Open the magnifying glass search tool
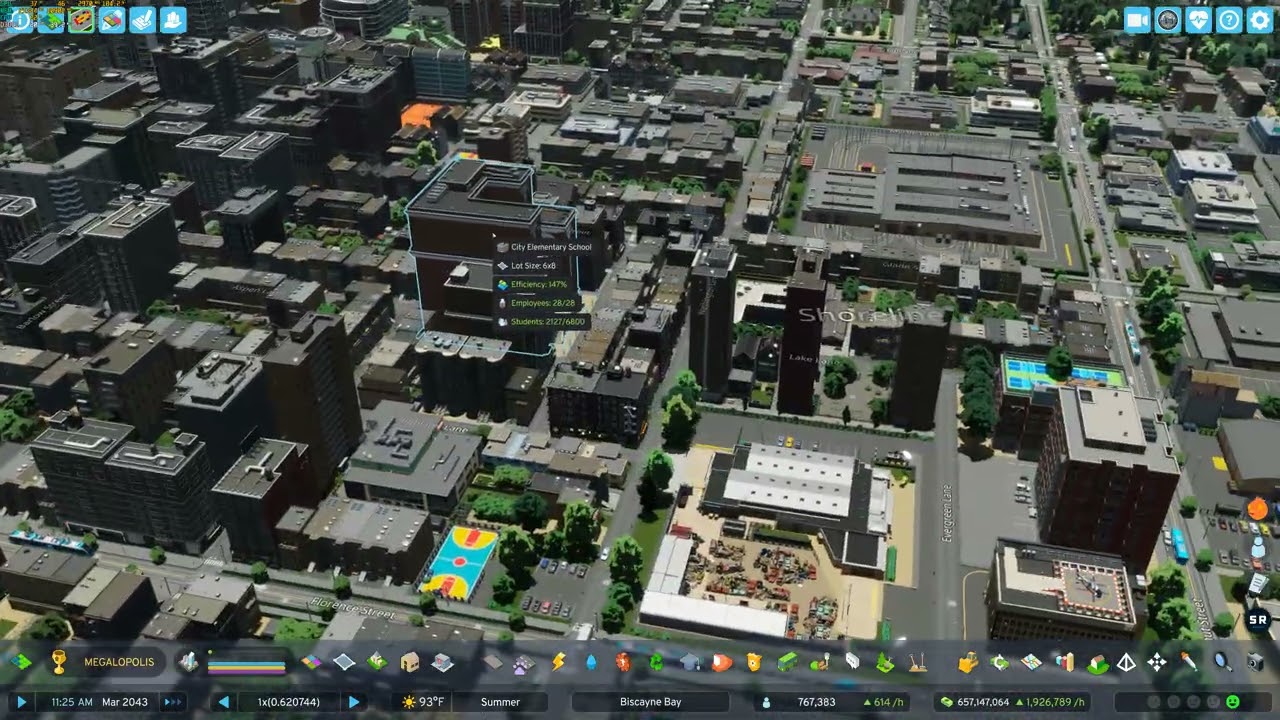Viewport: 1280px width, 720px height. click(1222, 662)
